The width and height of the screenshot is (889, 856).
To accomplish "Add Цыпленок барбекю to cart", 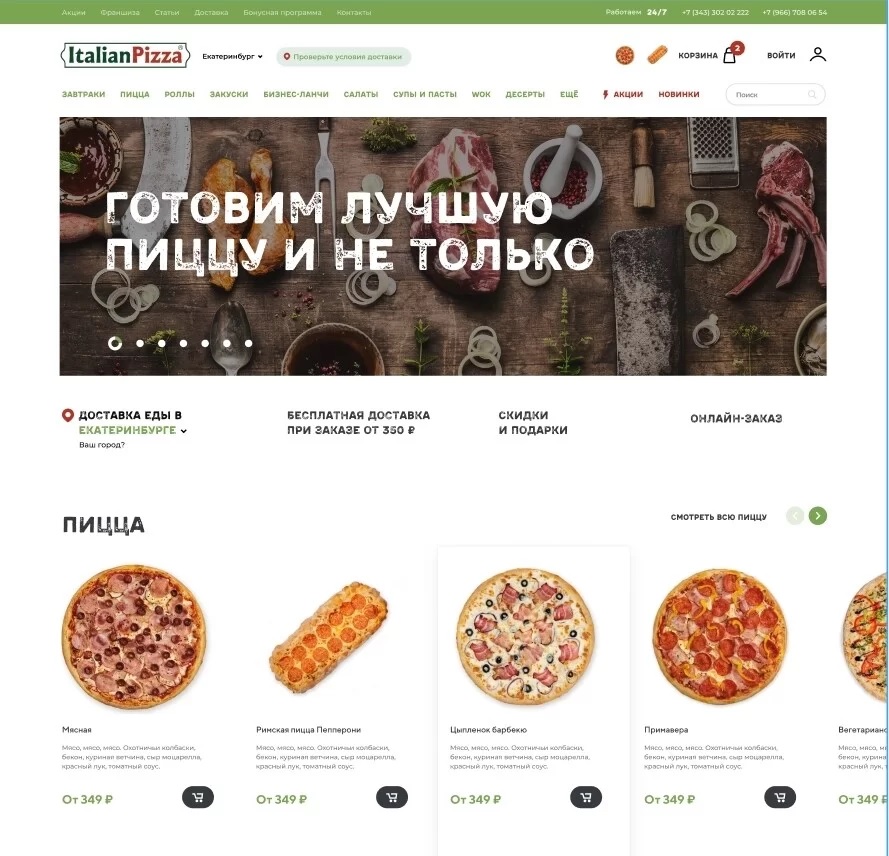I will point(586,797).
